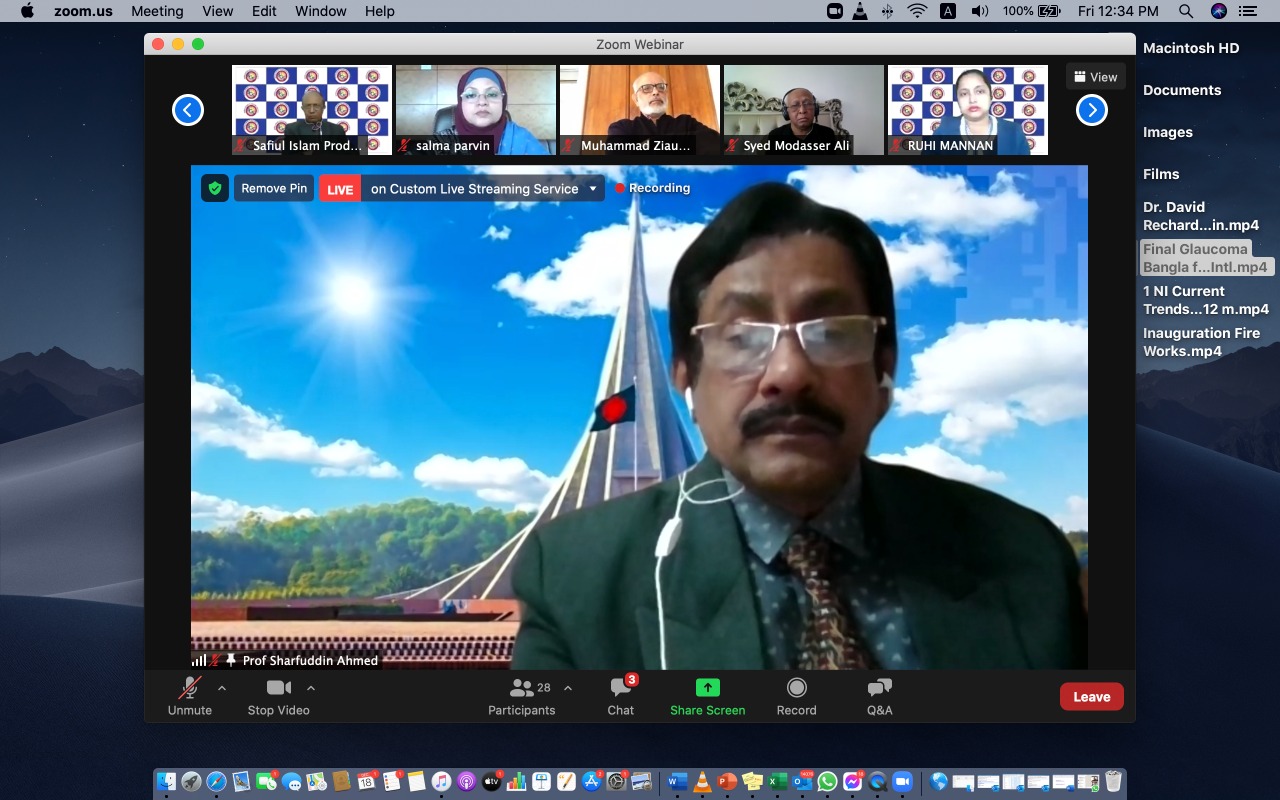Open the View layout button
Screen dimensions: 1280x800
pos(1095,77)
